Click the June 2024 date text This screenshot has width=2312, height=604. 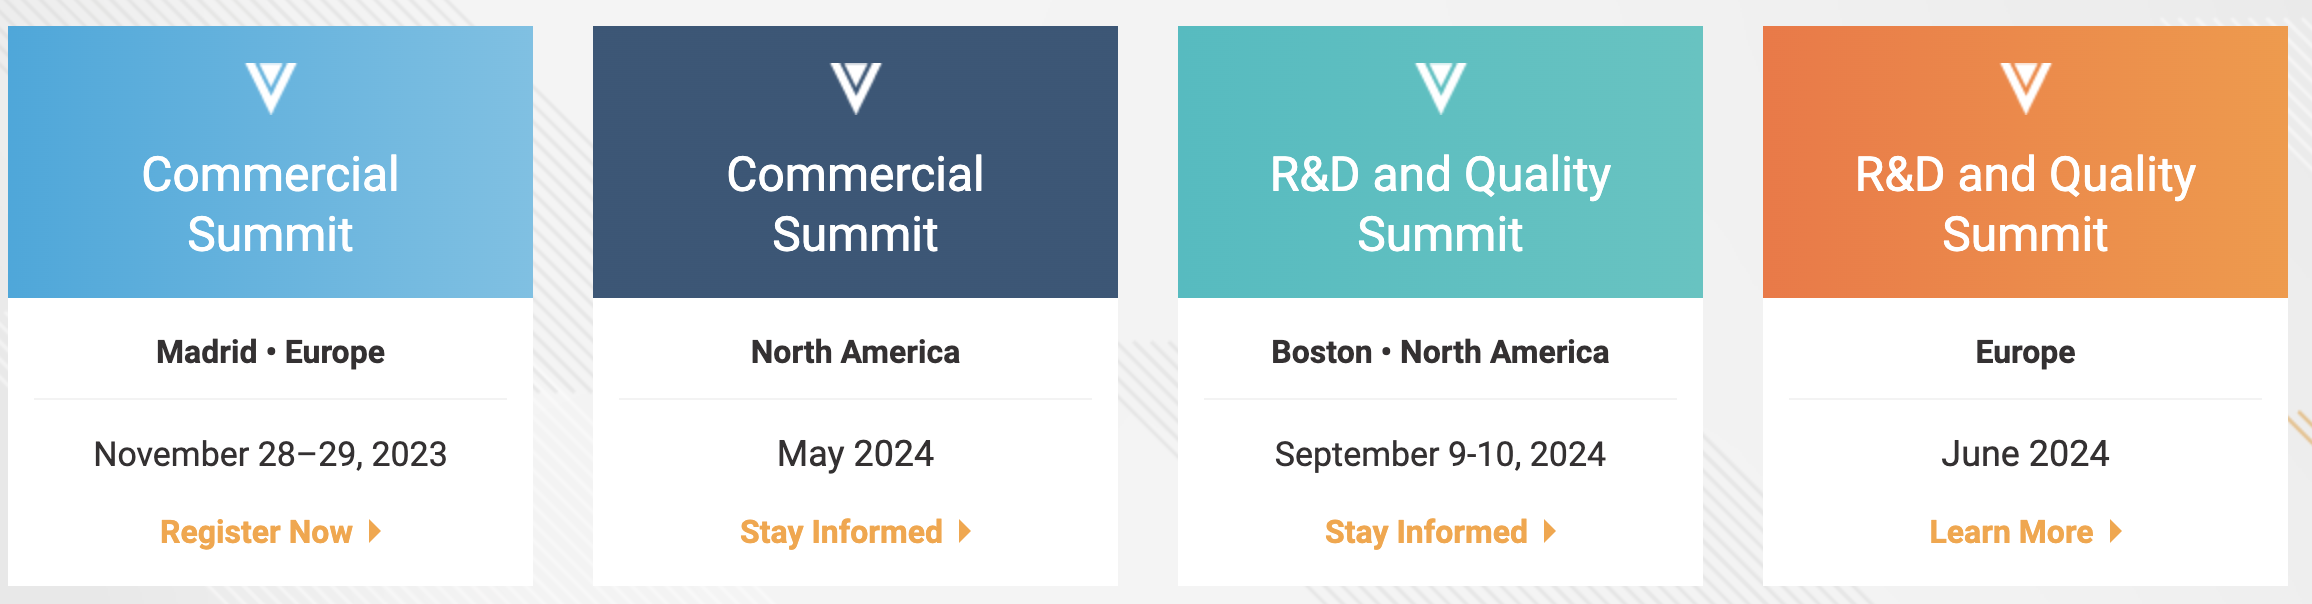click(2025, 454)
